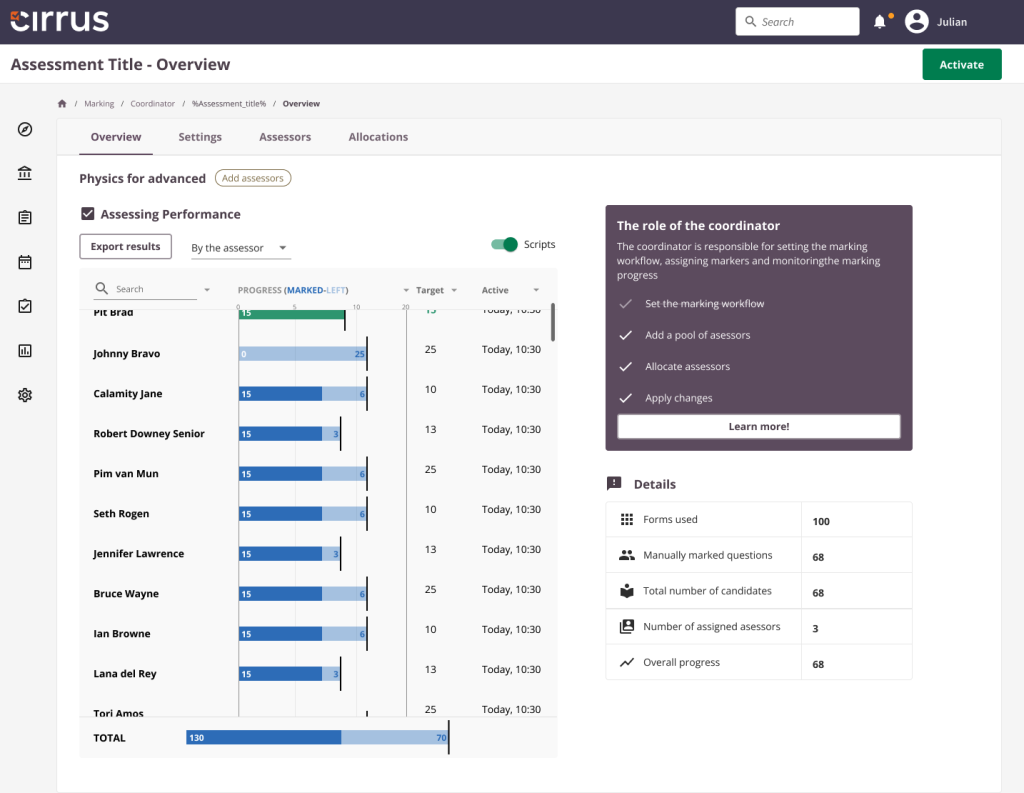Open the calendar sidebar icon
The image size is (1024, 793).
[x=25, y=262]
